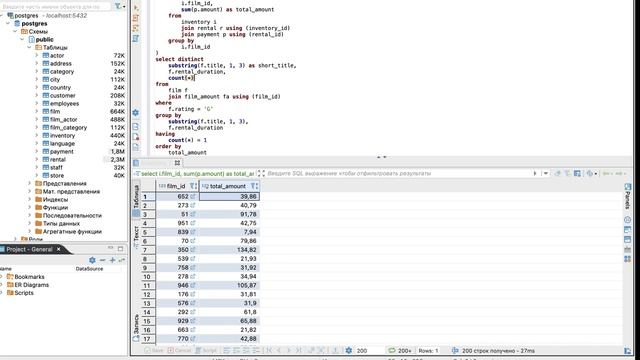Open the filter history dropdown arrow
The height and width of the screenshot is (360, 640).
coord(546,173)
